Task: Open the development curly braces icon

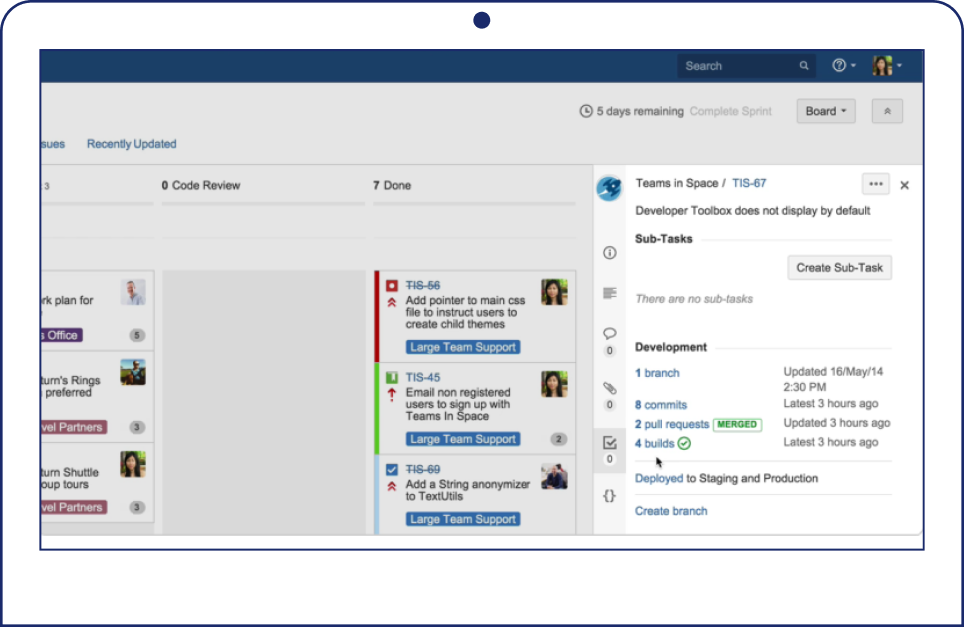Action: (609, 495)
